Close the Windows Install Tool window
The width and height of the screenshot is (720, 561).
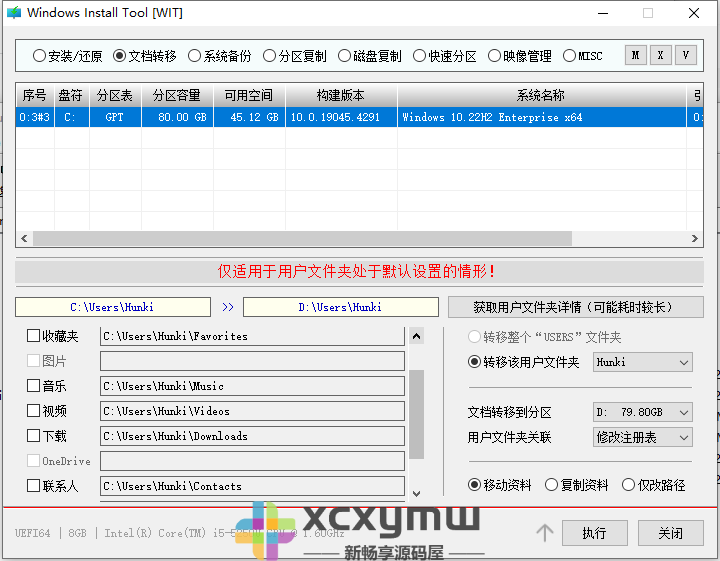(694, 13)
